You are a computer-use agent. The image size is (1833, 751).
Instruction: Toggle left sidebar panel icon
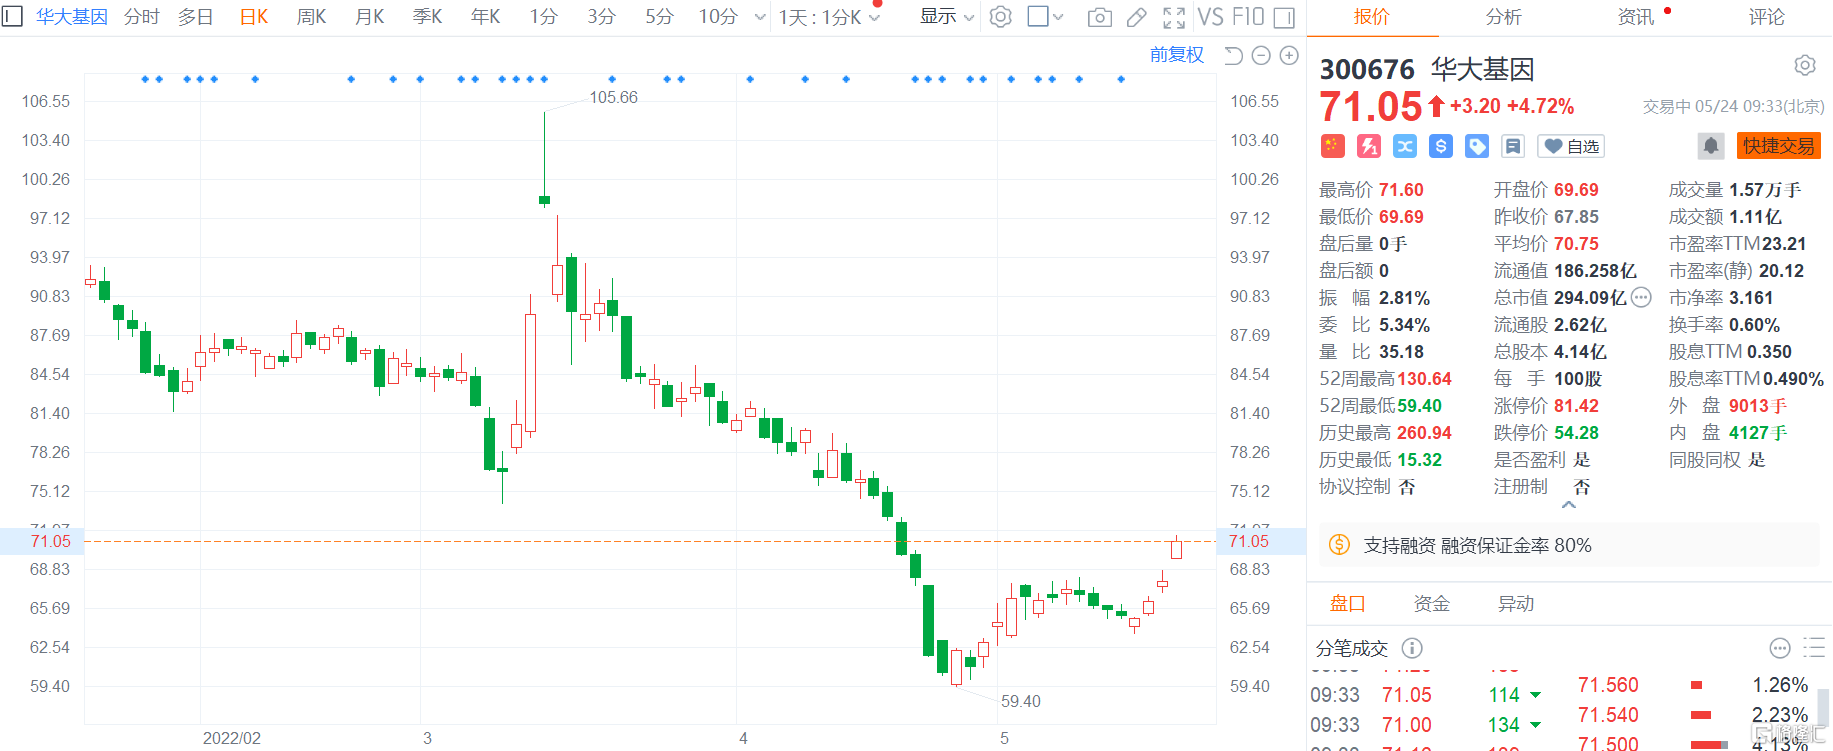pos(11,16)
